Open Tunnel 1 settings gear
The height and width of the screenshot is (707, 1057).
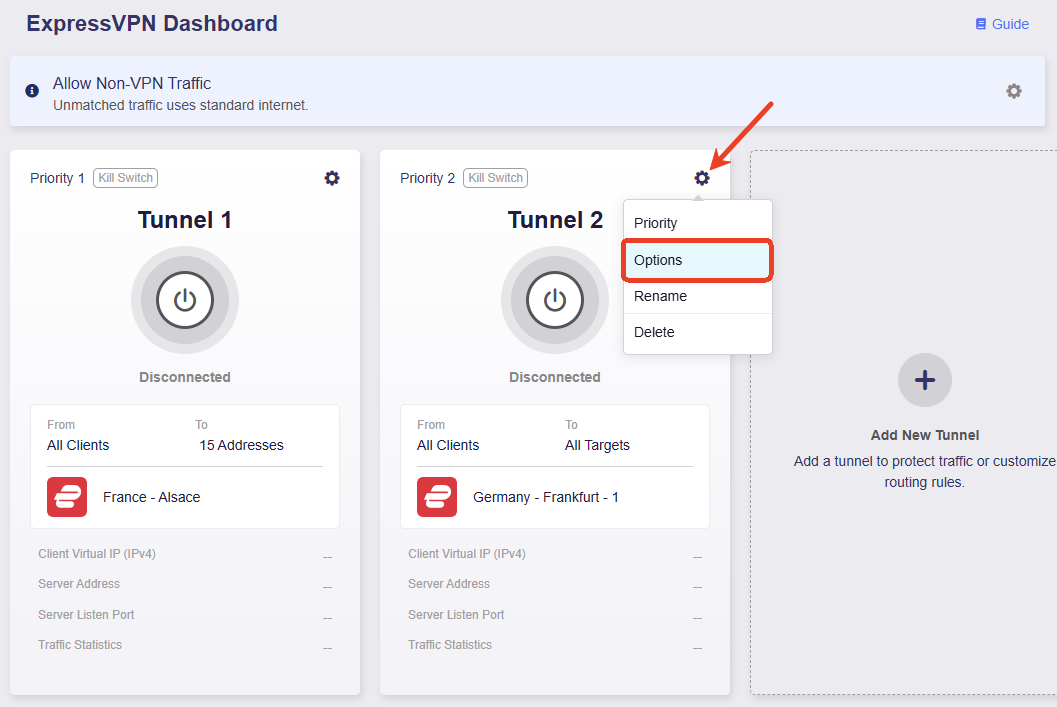pyautogui.click(x=332, y=178)
